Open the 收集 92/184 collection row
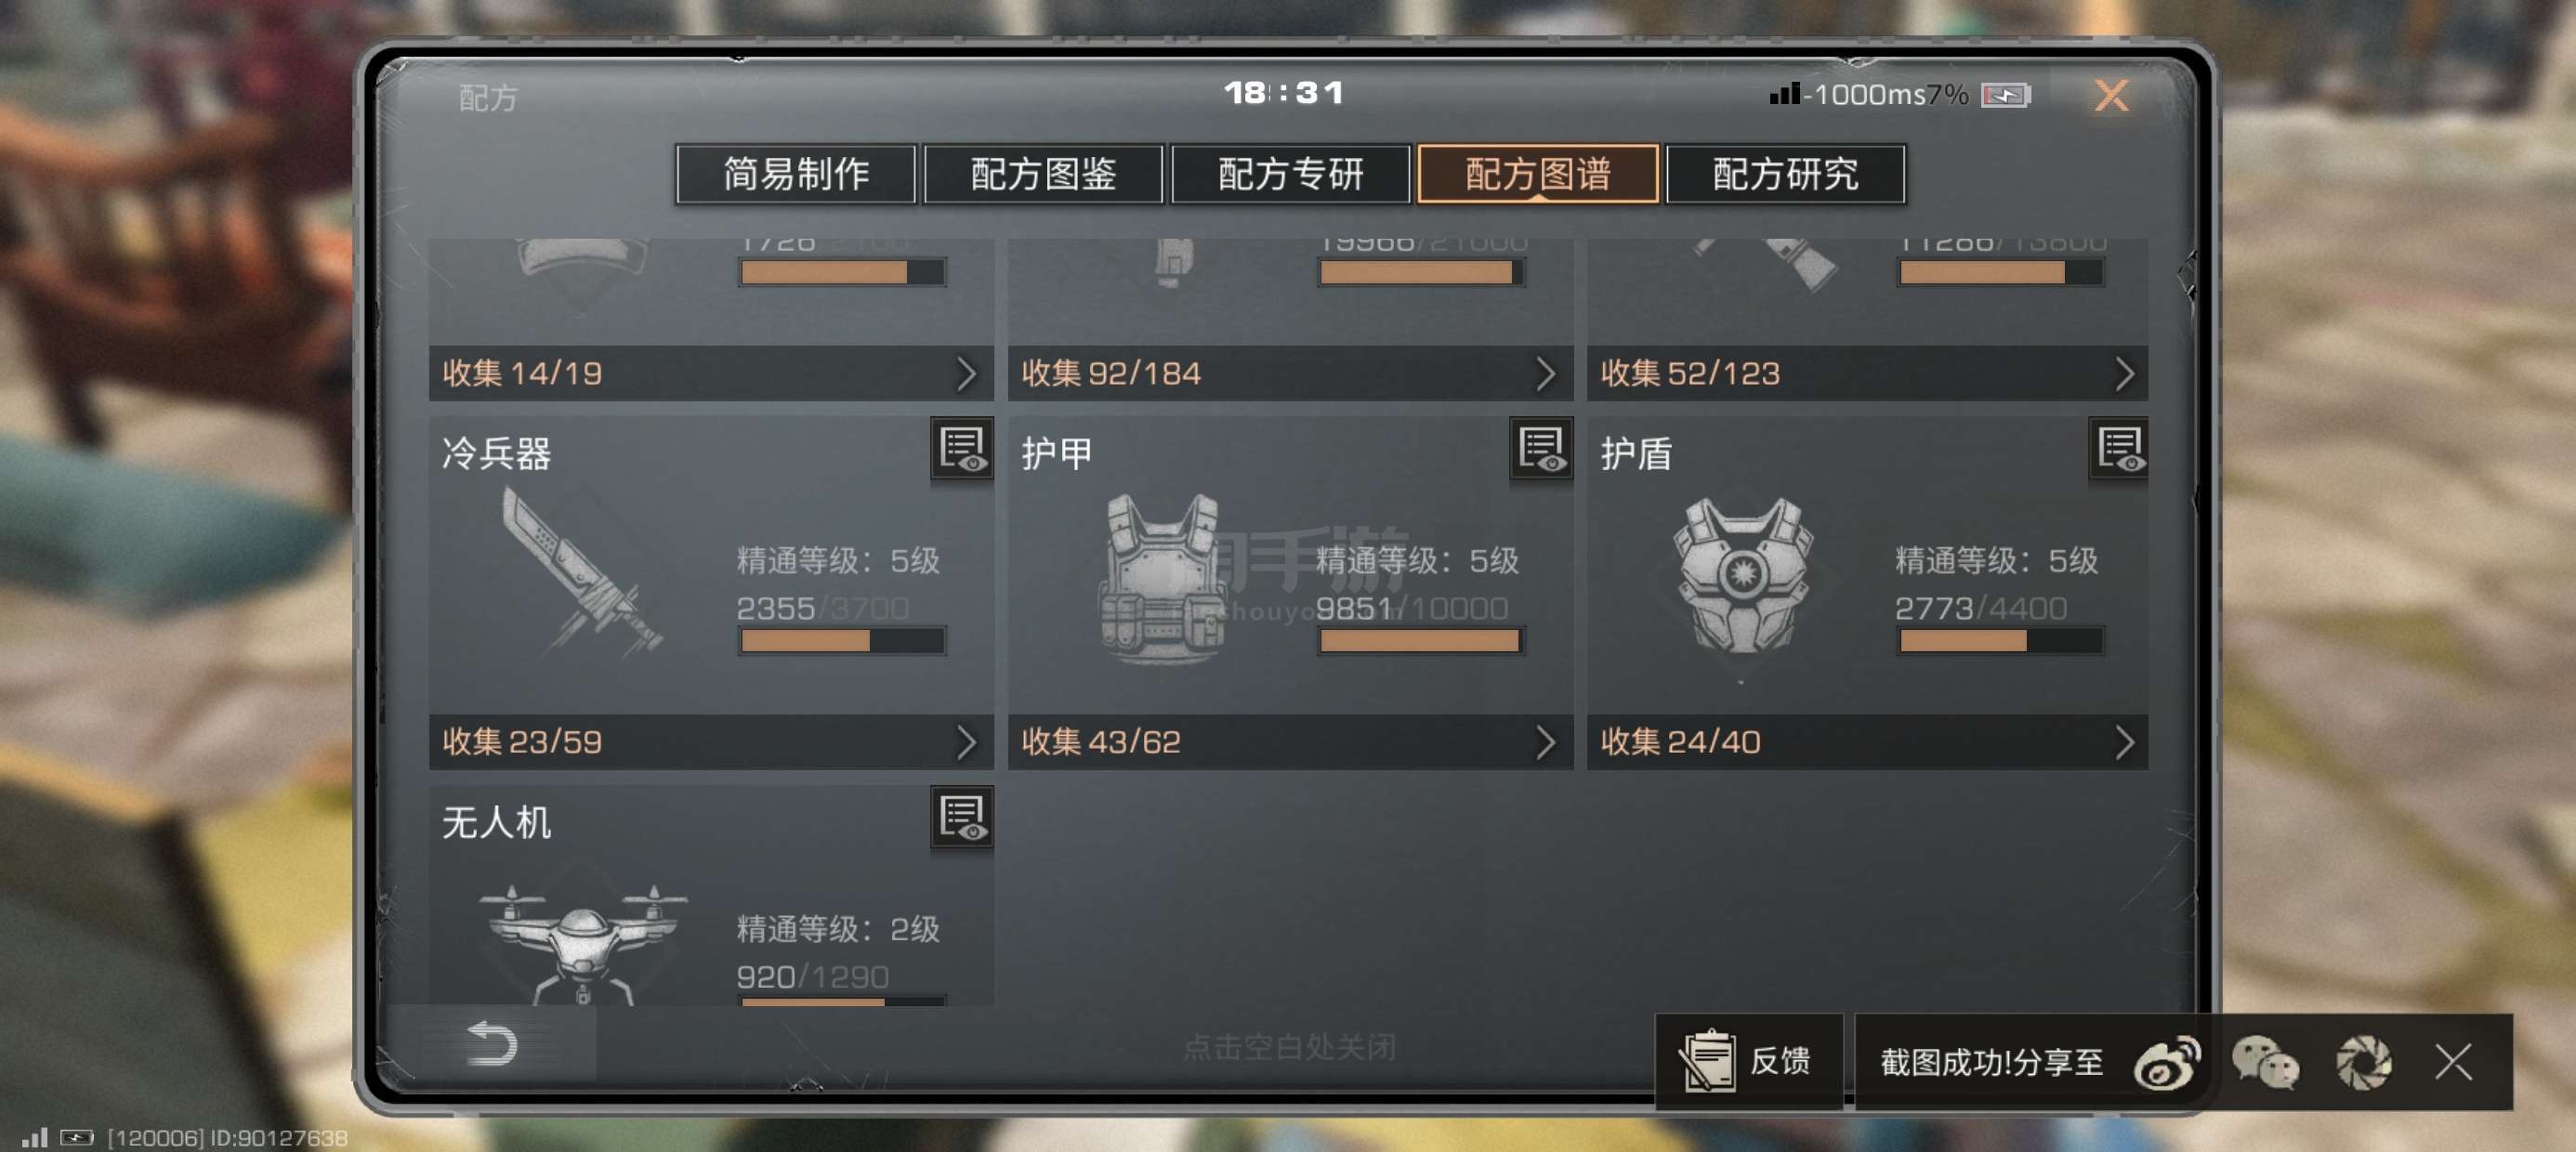 pyautogui.click(x=1290, y=374)
